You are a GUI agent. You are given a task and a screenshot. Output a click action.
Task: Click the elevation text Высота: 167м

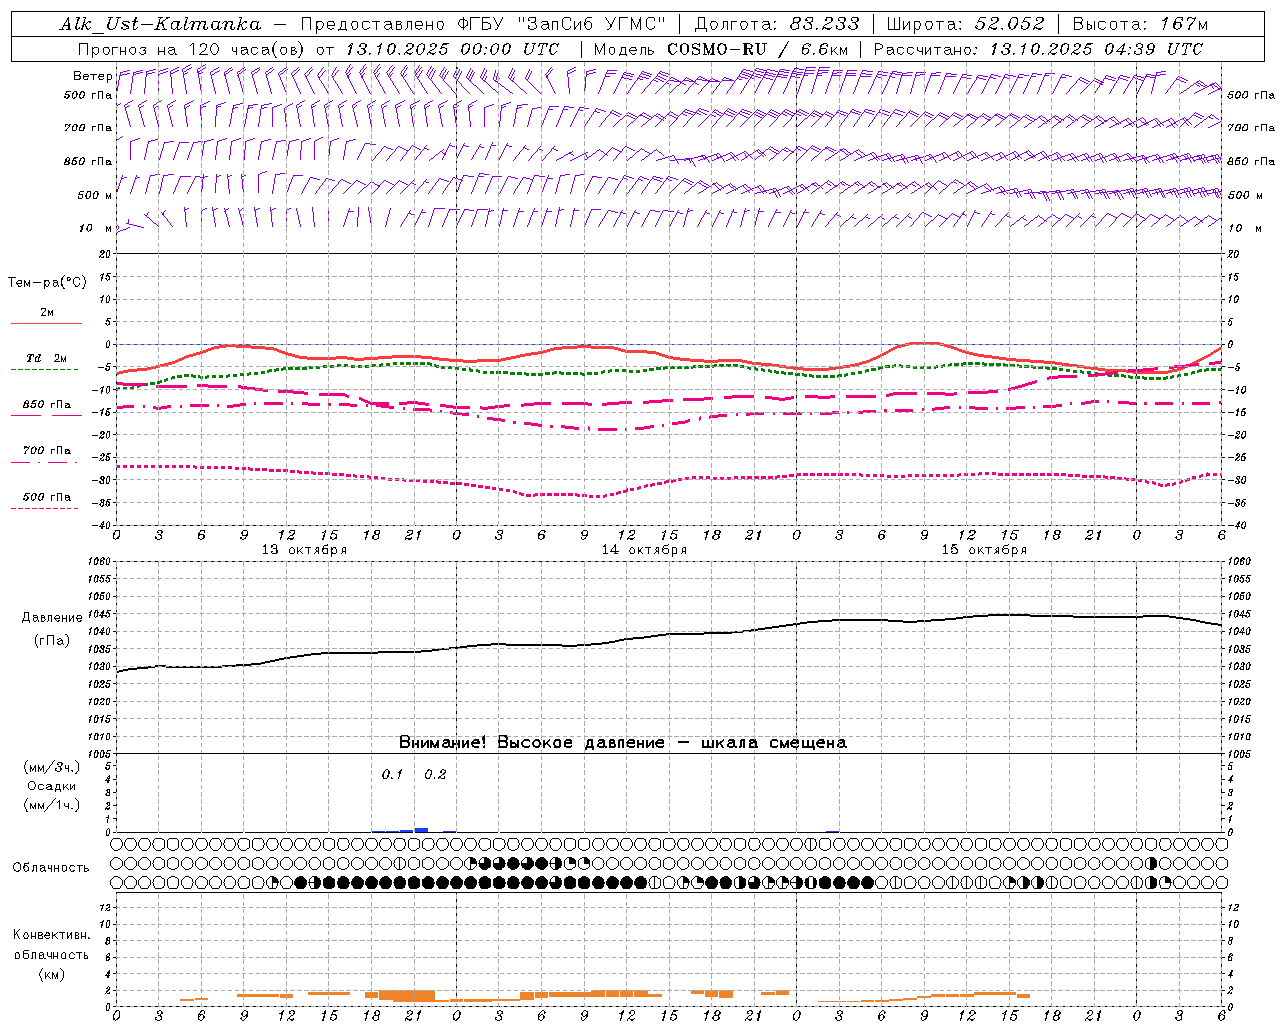coord(1140,24)
